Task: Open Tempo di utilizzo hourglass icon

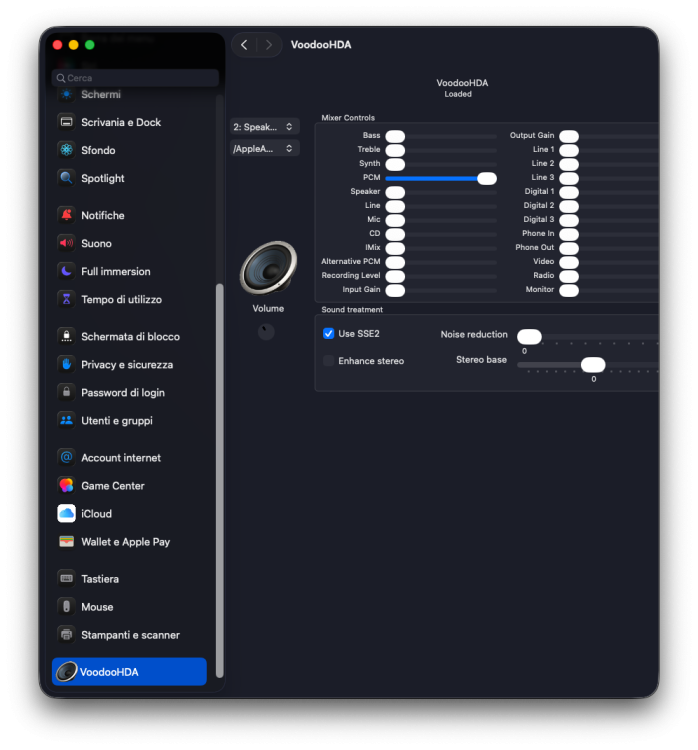Action: tap(66, 299)
